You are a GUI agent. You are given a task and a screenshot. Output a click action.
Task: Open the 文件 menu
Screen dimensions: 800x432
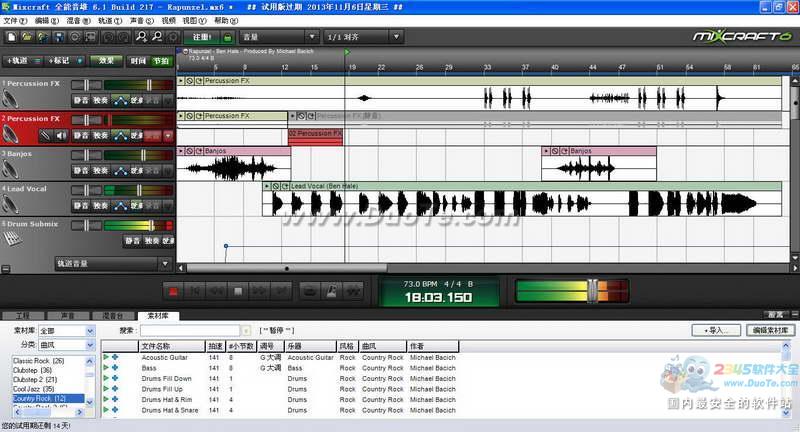coord(15,21)
